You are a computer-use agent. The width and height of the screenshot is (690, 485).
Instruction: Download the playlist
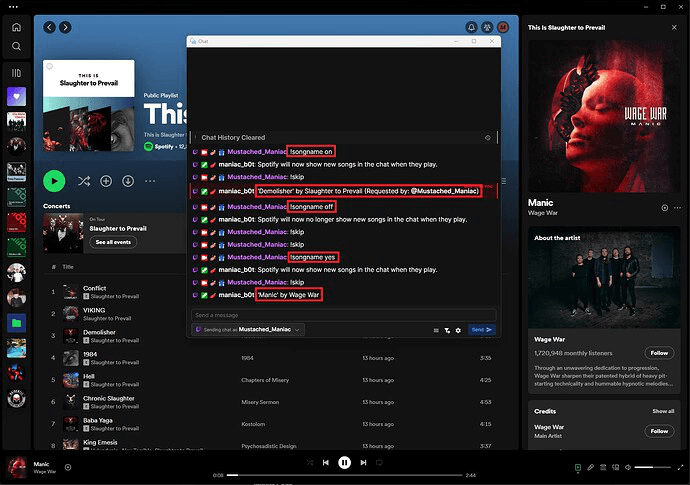[128, 181]
